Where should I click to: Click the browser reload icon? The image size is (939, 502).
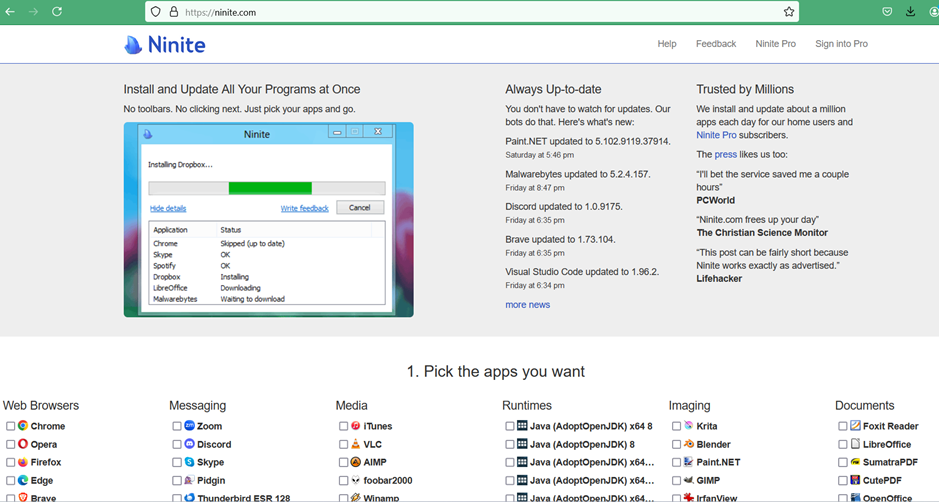57,12
